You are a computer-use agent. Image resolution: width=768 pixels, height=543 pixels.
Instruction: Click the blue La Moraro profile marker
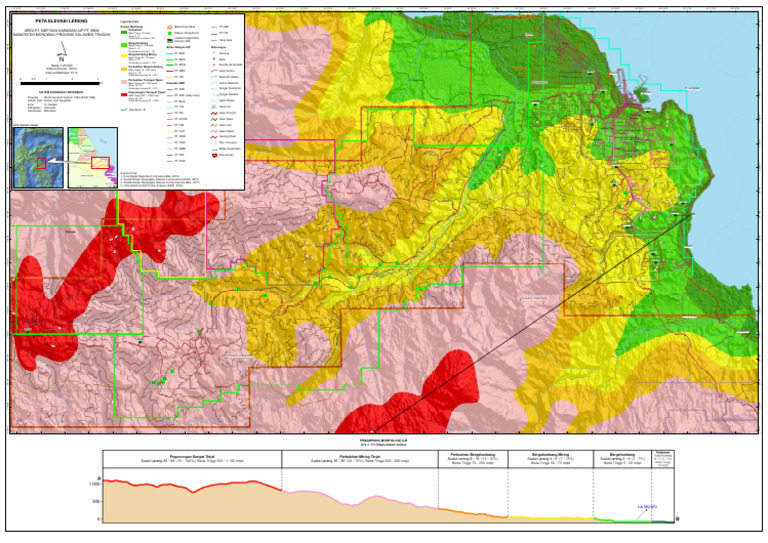(x=646, y=508)
